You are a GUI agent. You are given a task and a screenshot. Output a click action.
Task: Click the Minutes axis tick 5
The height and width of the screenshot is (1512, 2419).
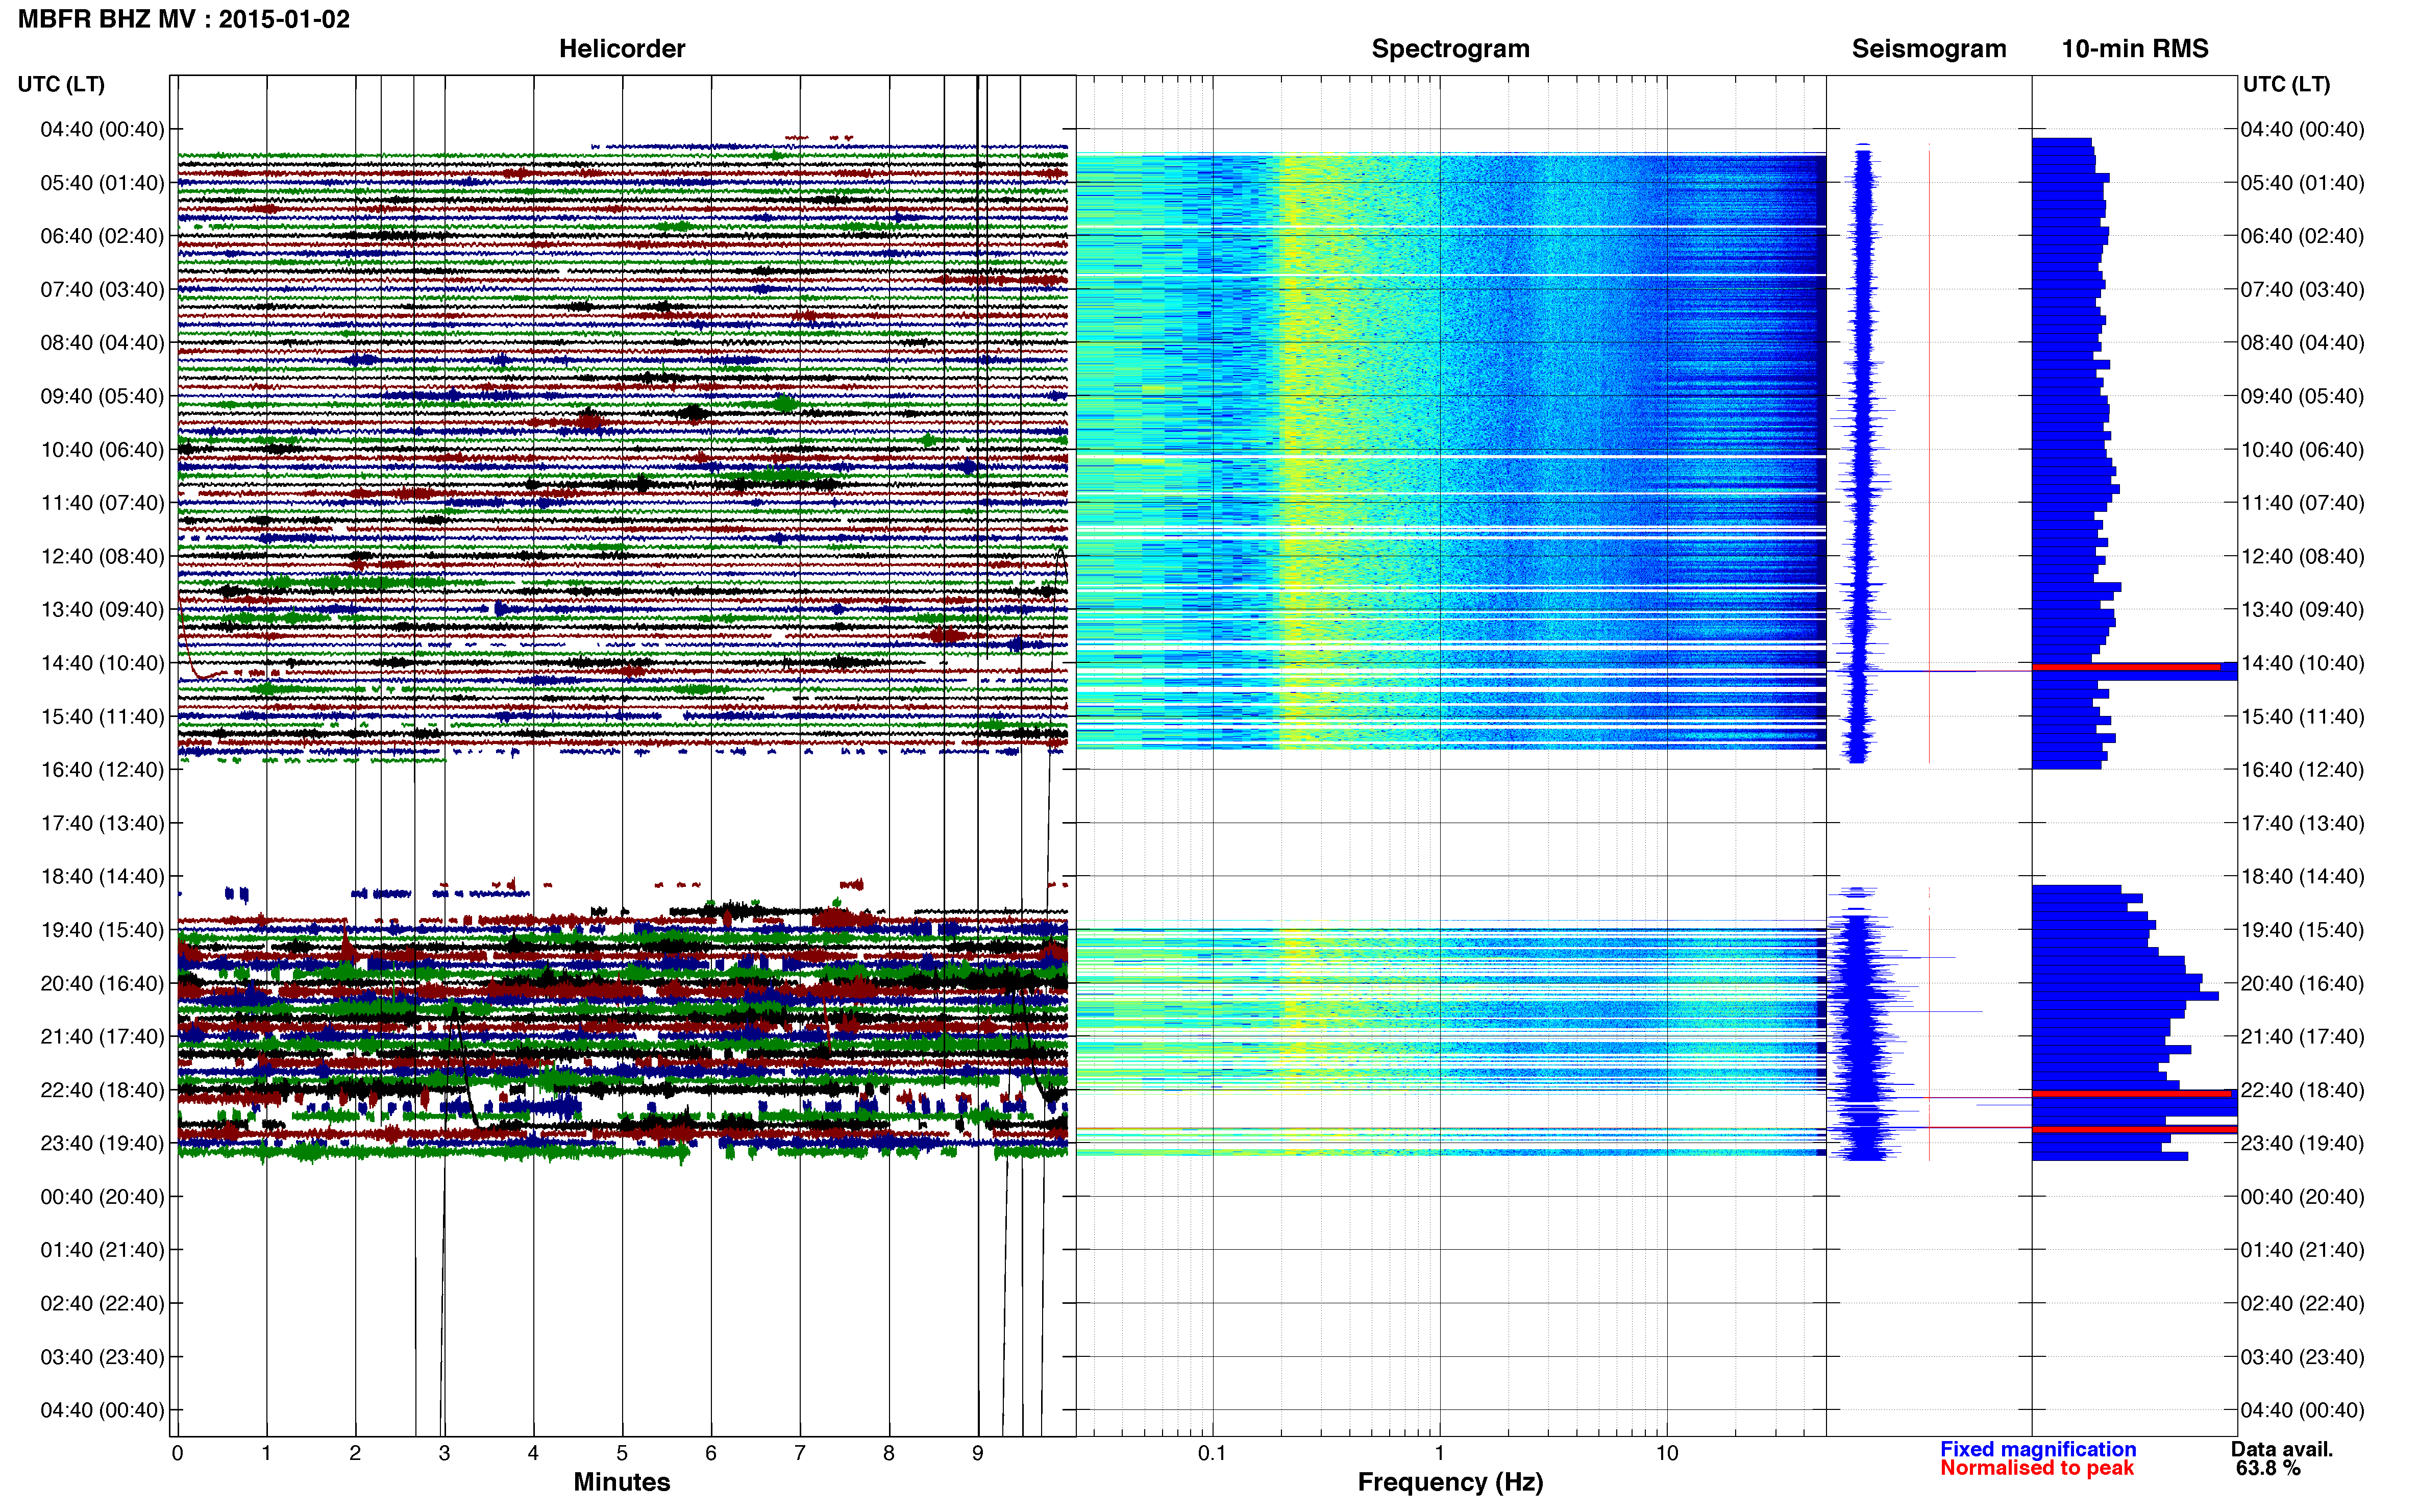pyautogui.click(x=622, y=1453)
